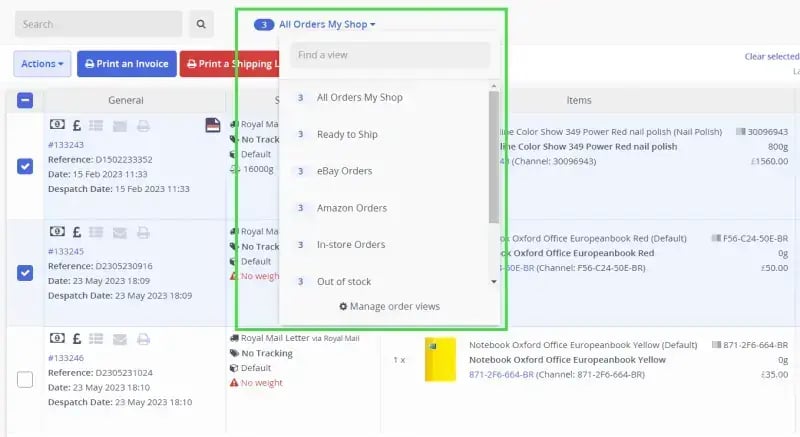Toggle the select-all checkbox in the table header

point(25,100)
